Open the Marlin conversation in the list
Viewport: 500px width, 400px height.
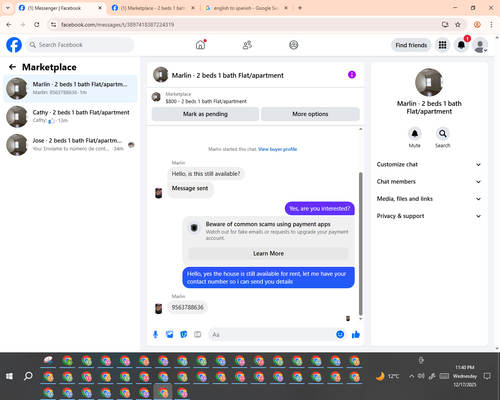coord(70,89)
